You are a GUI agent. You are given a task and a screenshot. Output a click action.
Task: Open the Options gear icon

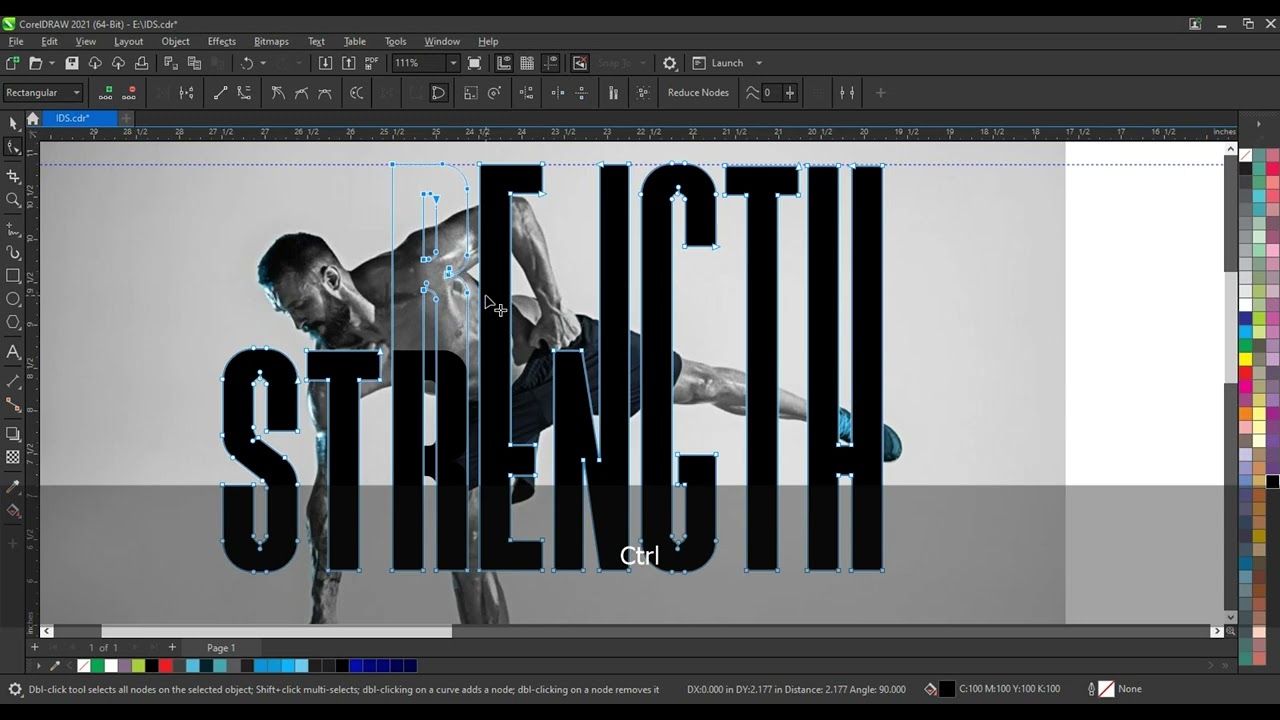tap(670, 63)
